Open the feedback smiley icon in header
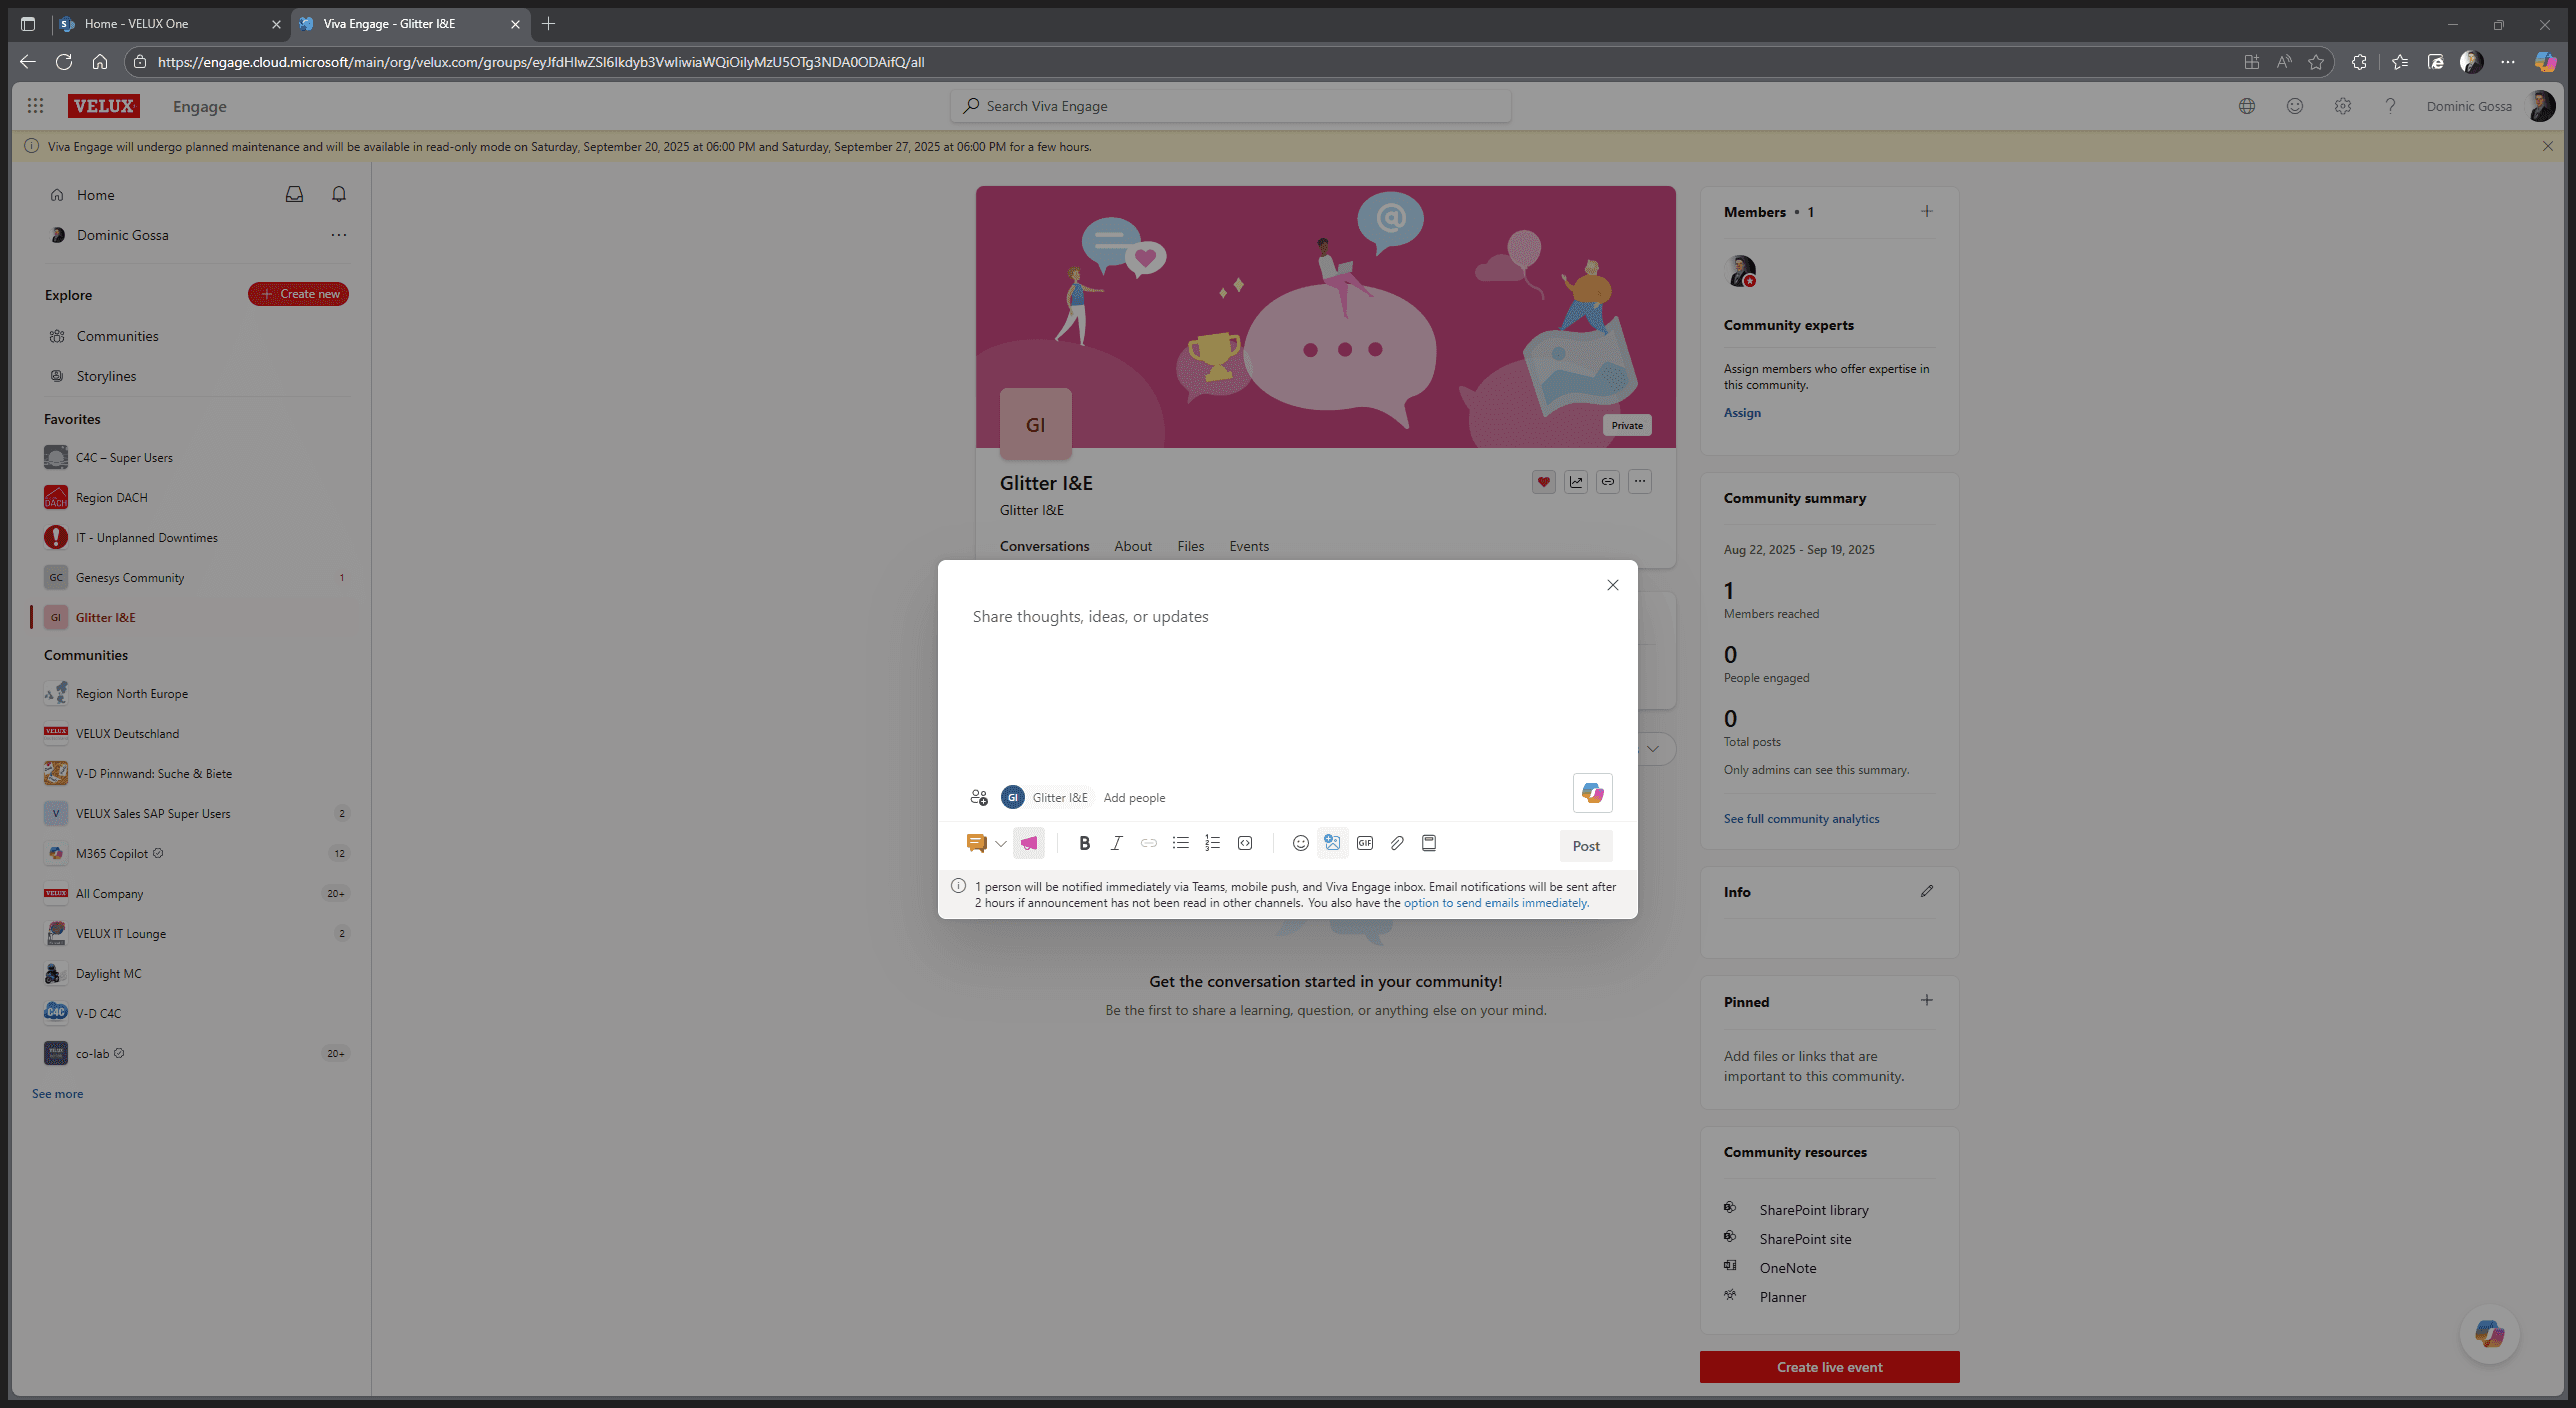The image size is (2576, 1408). pyautogui.click(x=2294, y=106)
